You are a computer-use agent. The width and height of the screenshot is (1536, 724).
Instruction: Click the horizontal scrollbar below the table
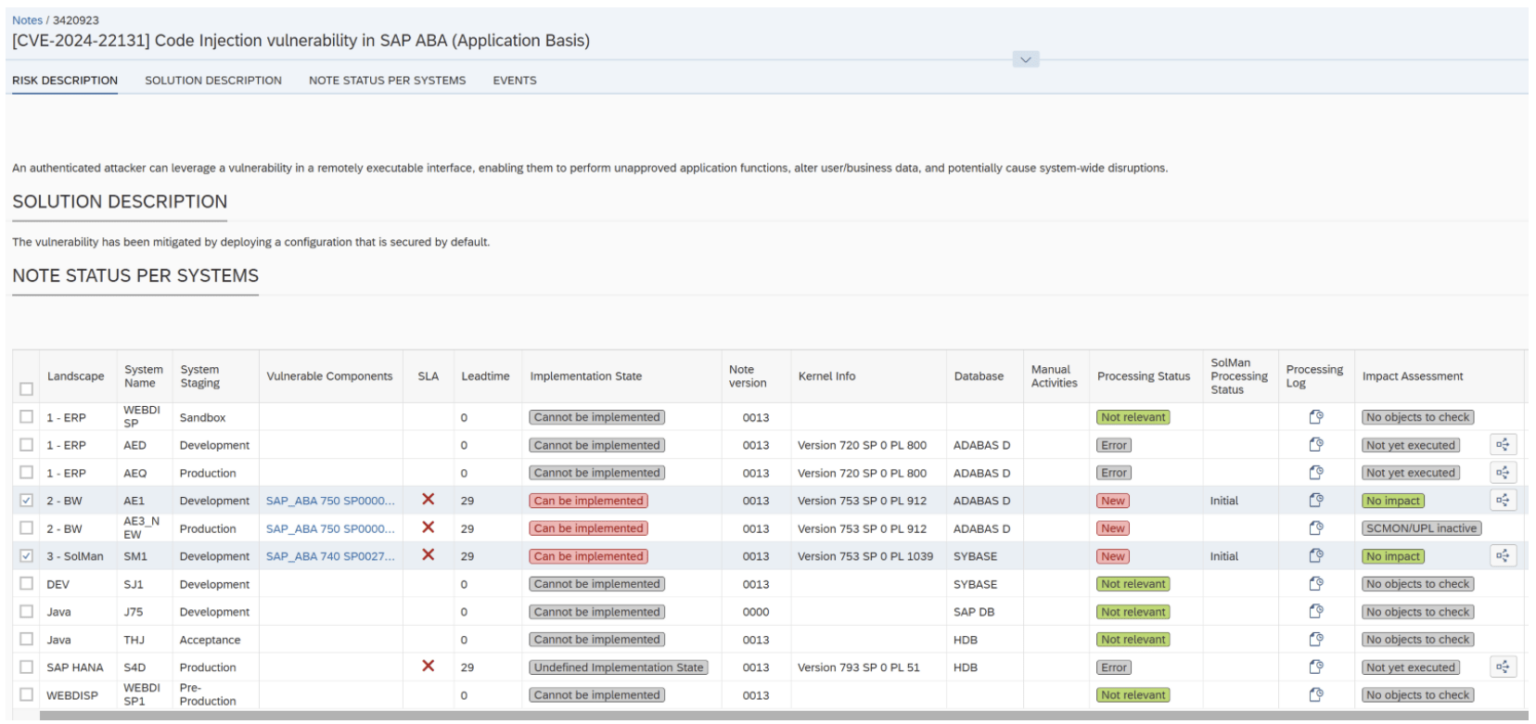[700, 713]
